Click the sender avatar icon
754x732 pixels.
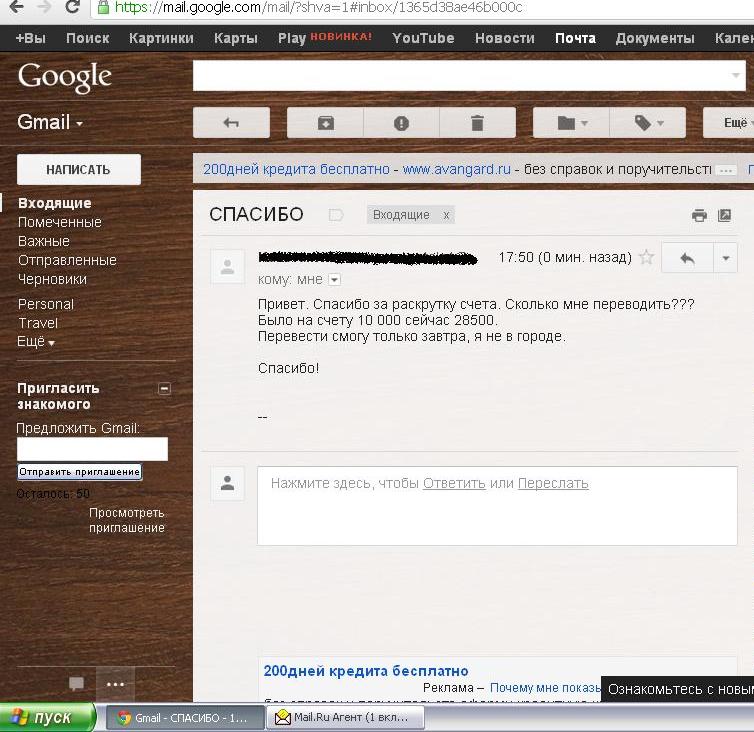point(227,266)
